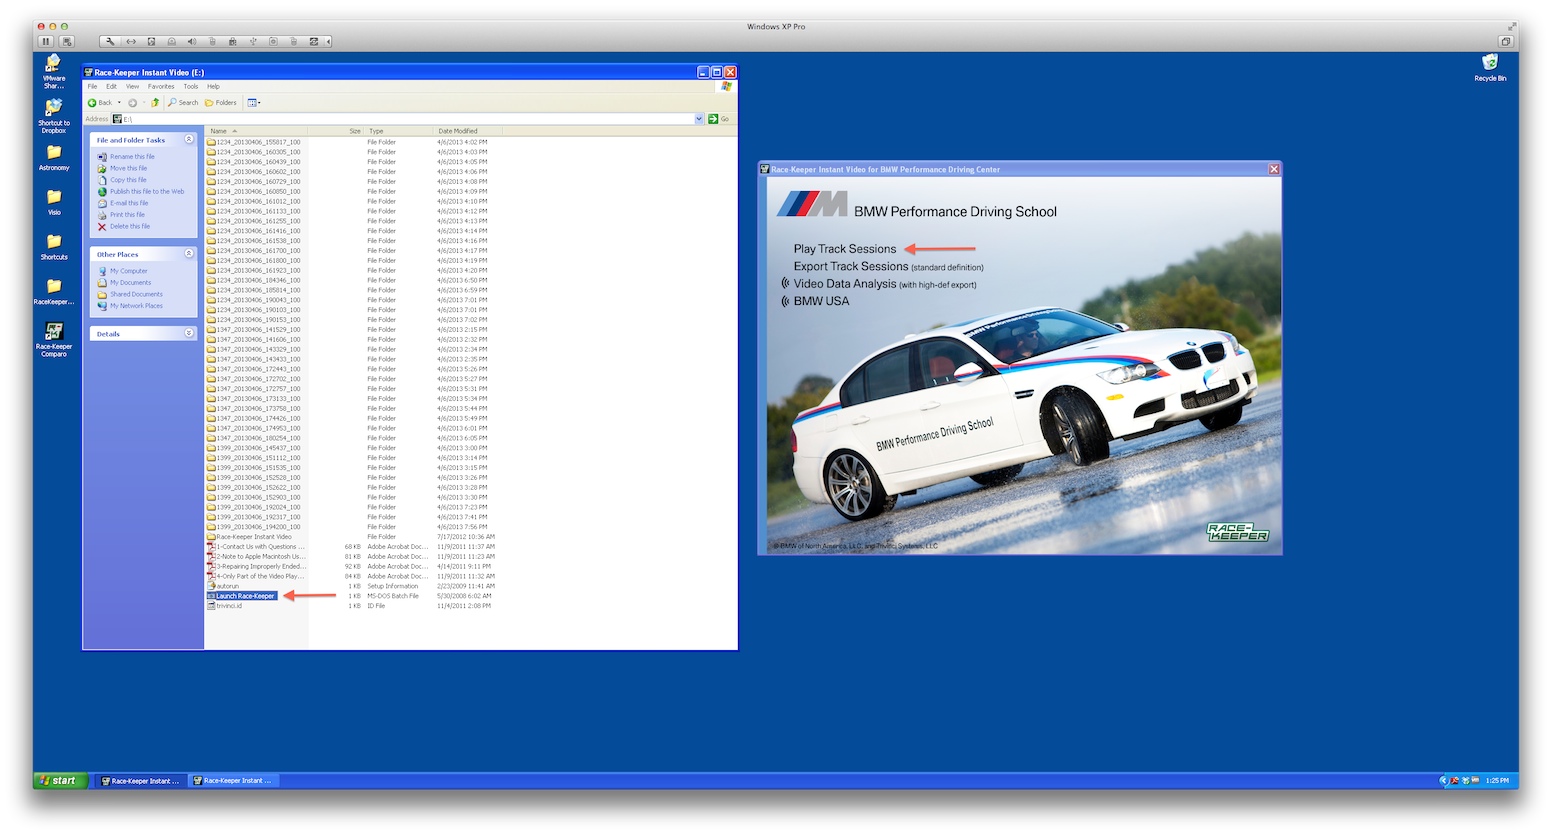Viewport: 1551px width, 835px height.
Task: Toggle Folders pane button
Action: pos(221,102)
